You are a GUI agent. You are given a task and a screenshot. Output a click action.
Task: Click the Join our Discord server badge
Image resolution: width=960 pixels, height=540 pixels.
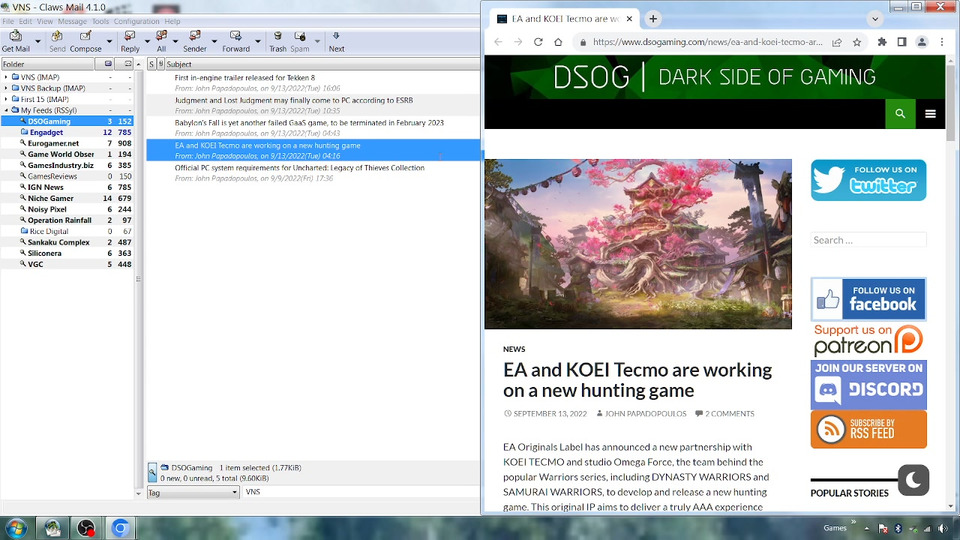coord(868,384)
